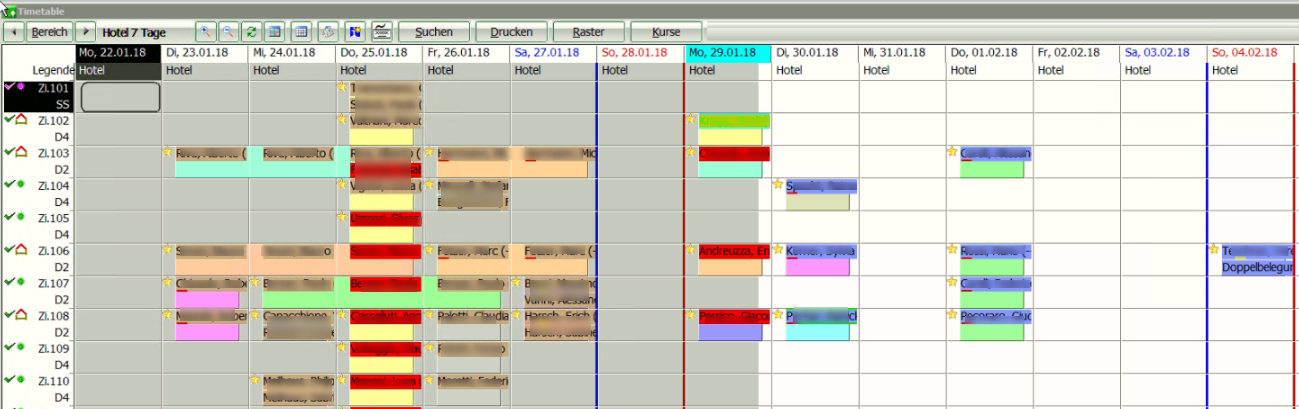Click the house status icon beside Zi.102
Viewport: 1299px width, 409px height.
coord(21,119)
